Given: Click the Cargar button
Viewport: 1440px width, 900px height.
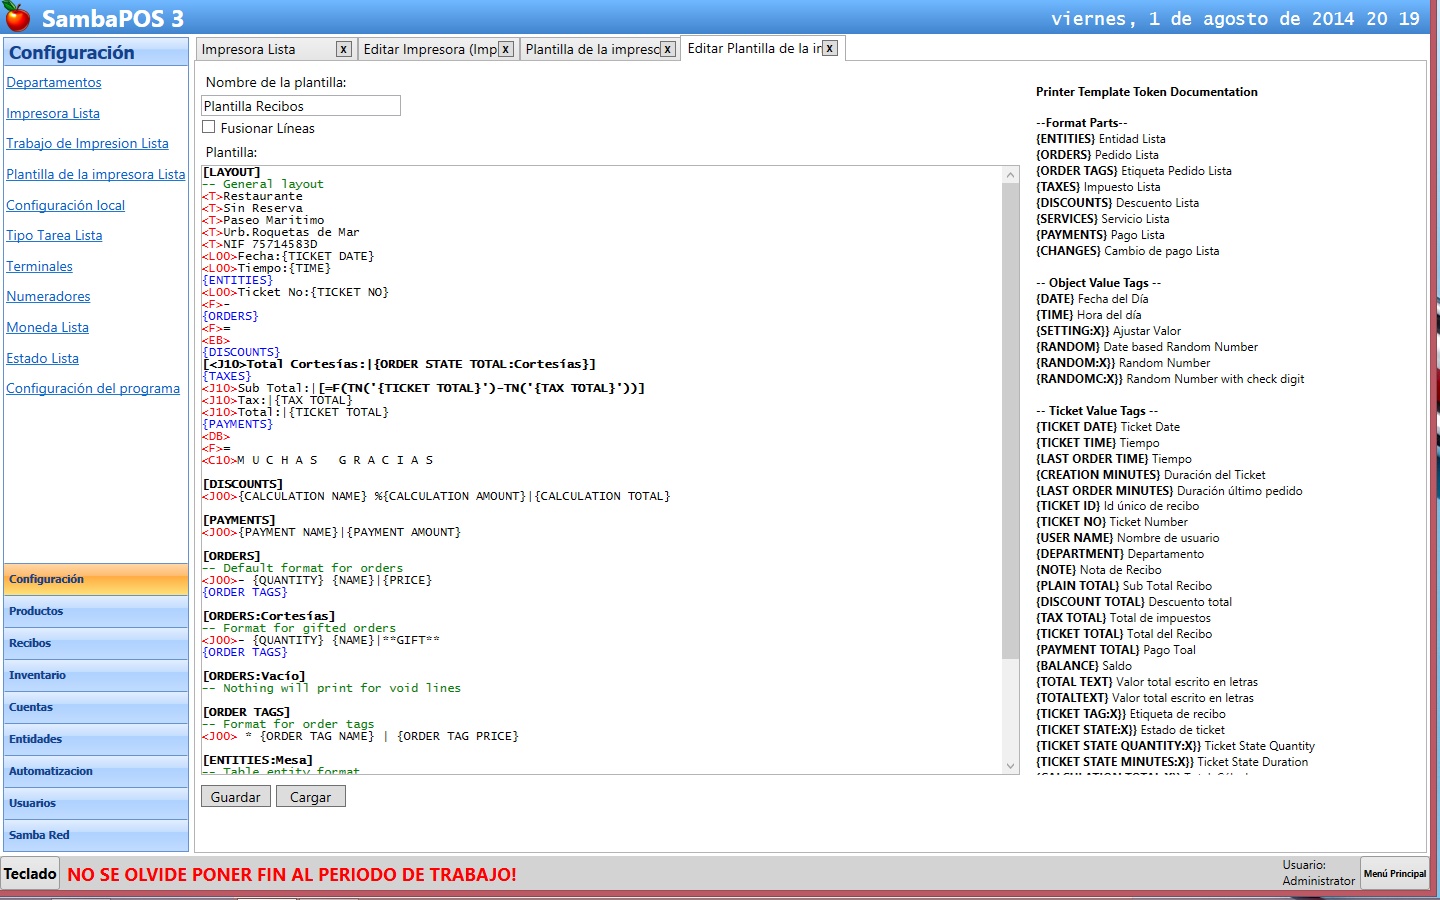Looking at the screenshot, I should [310, 797].
